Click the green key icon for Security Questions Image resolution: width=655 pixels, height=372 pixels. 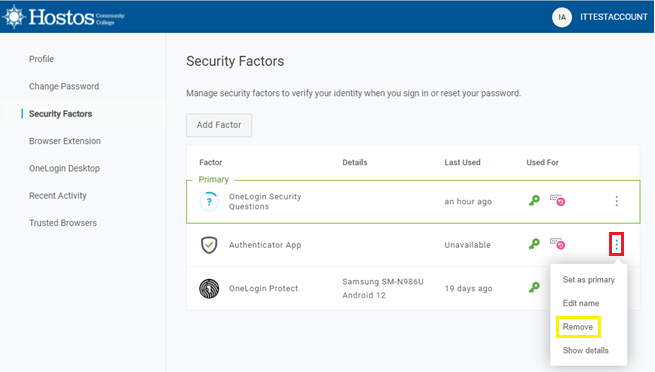click(534, 201)
